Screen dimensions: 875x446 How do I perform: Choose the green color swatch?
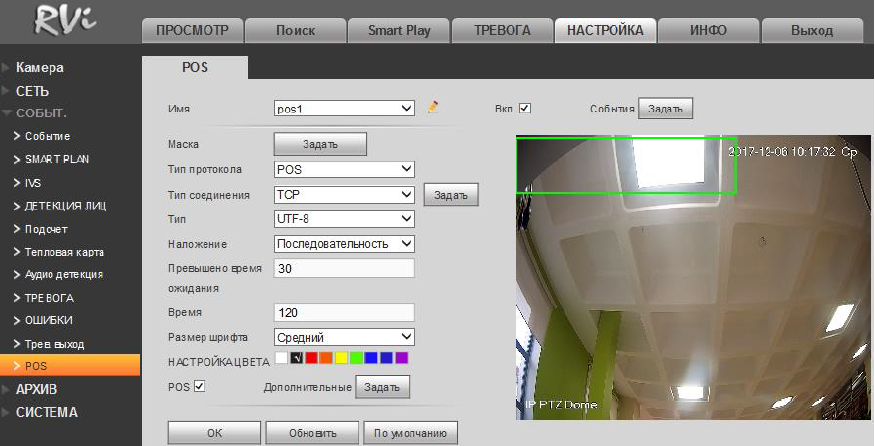pos(356,357)
